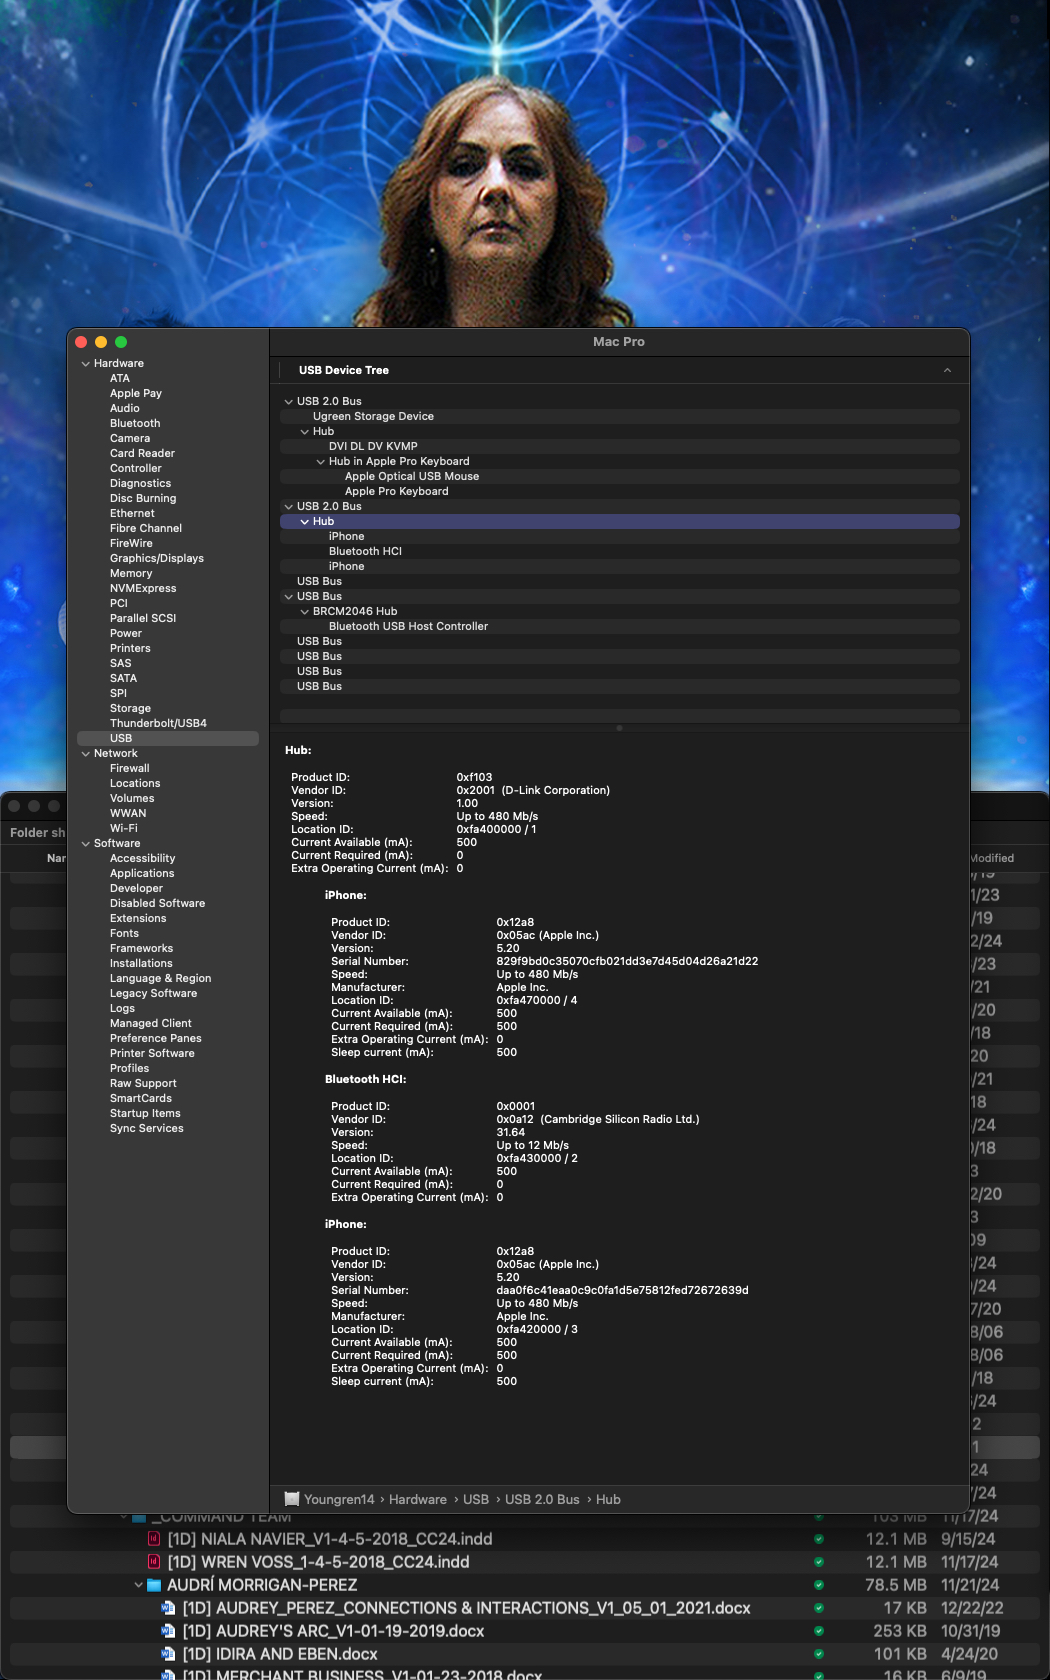Open Card Reader in the sidebar

pyautogui.click(x=142, y=453)
